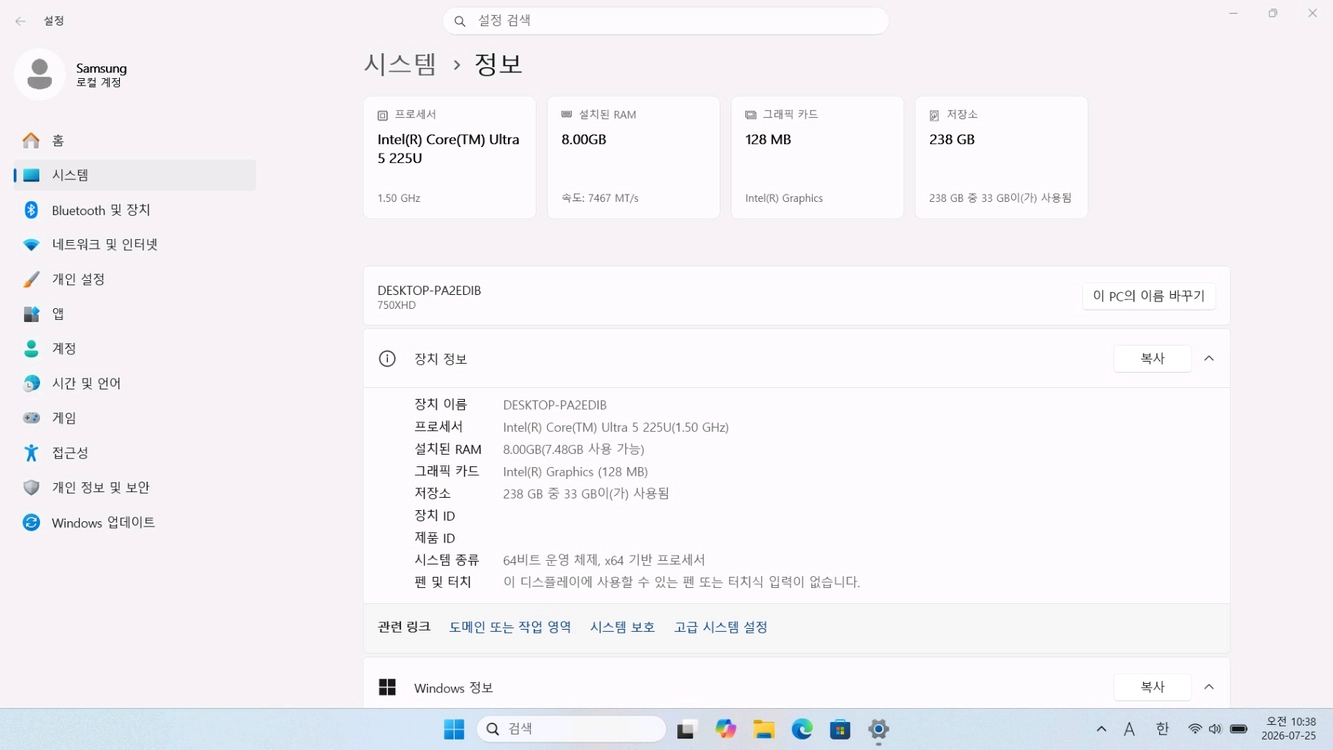Click the graphics card icon on card

pos(751,115)
